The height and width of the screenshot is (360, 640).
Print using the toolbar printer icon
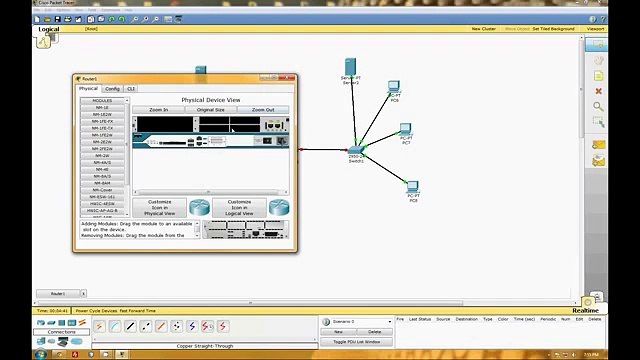(x=68, y=19)
